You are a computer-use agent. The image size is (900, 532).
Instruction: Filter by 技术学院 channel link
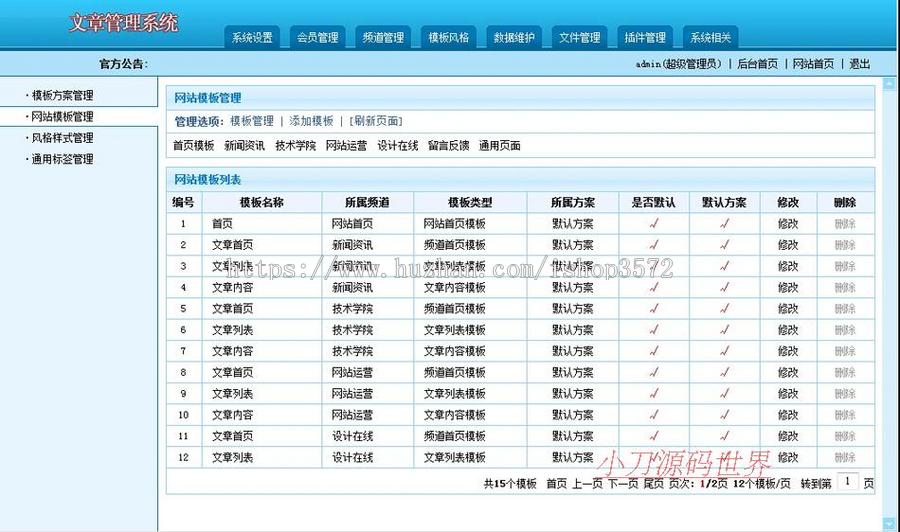[296, 146]
